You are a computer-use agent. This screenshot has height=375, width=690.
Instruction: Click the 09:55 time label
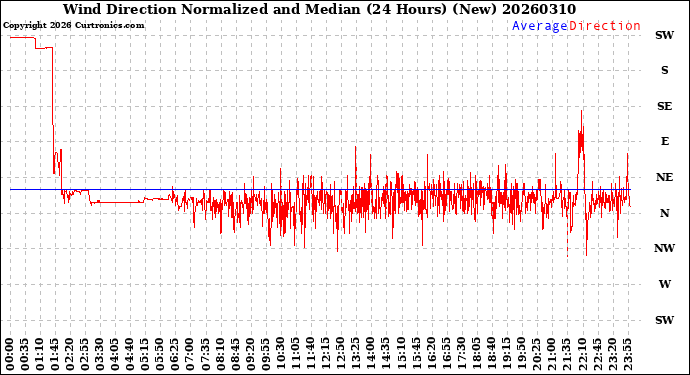point(266,355)
